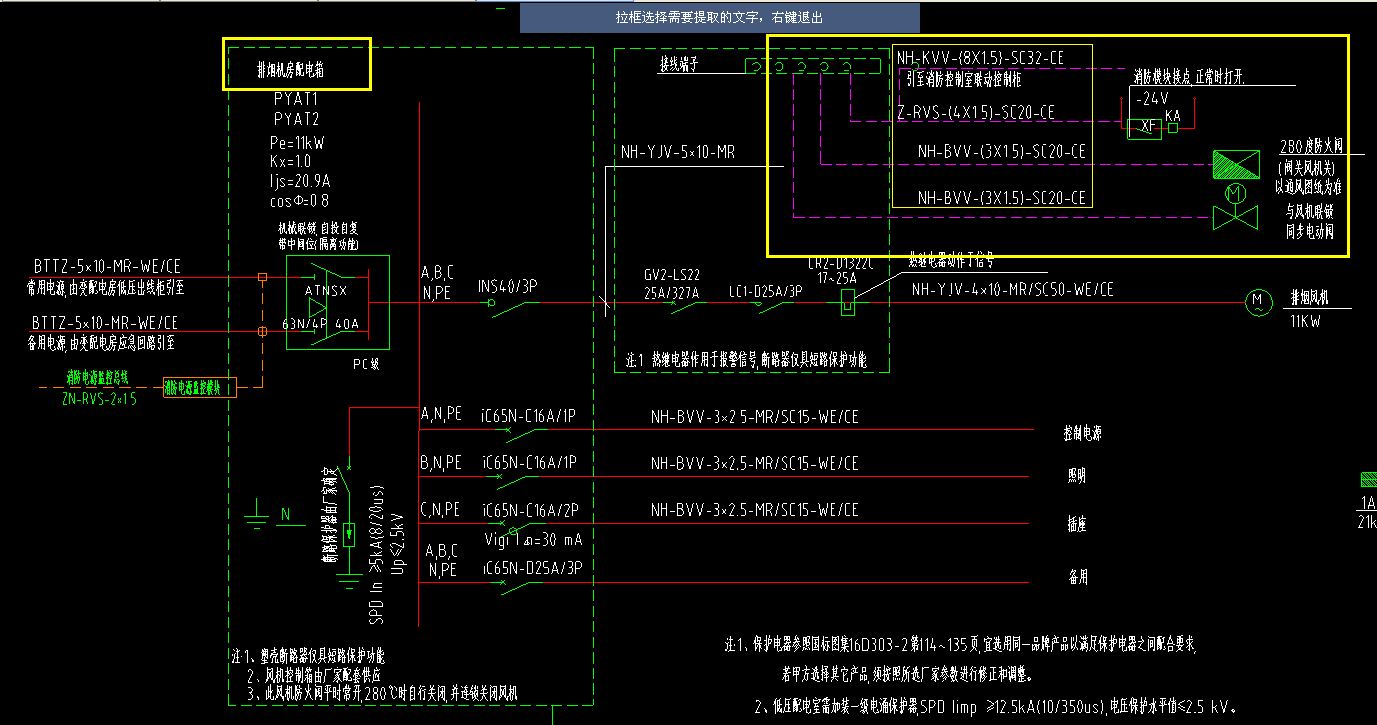Viewport: 1377px width, 725px height.
Task: Select the hatched 280° fire damper symbol
Action: click(x=1236, y=162)
